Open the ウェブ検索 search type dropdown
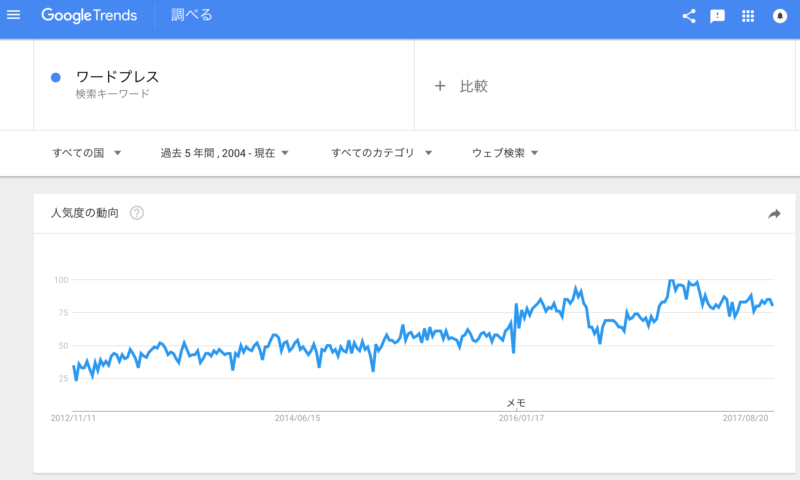Screen dimensions: 800x480 click(505, 153)
